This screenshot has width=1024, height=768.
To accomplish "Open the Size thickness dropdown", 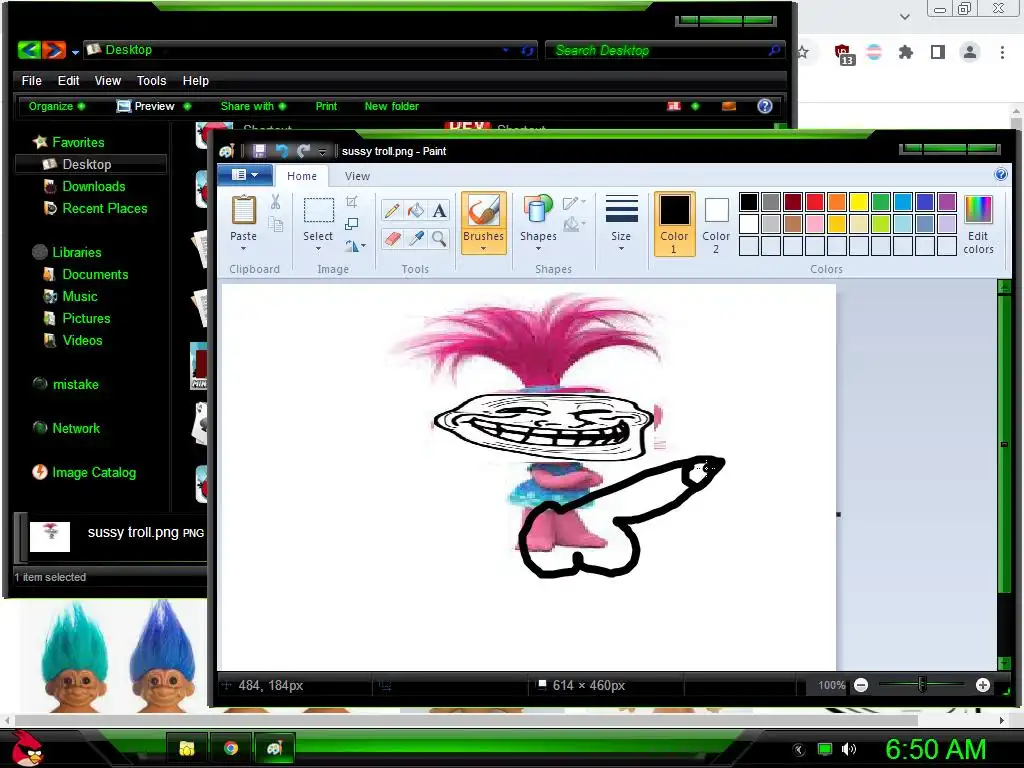I will (x=621, y=224).
